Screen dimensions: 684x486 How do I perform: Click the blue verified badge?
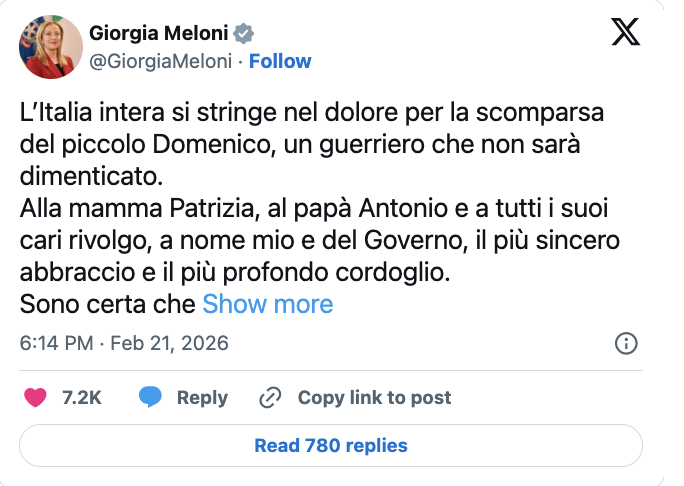(x=268, y=33)
